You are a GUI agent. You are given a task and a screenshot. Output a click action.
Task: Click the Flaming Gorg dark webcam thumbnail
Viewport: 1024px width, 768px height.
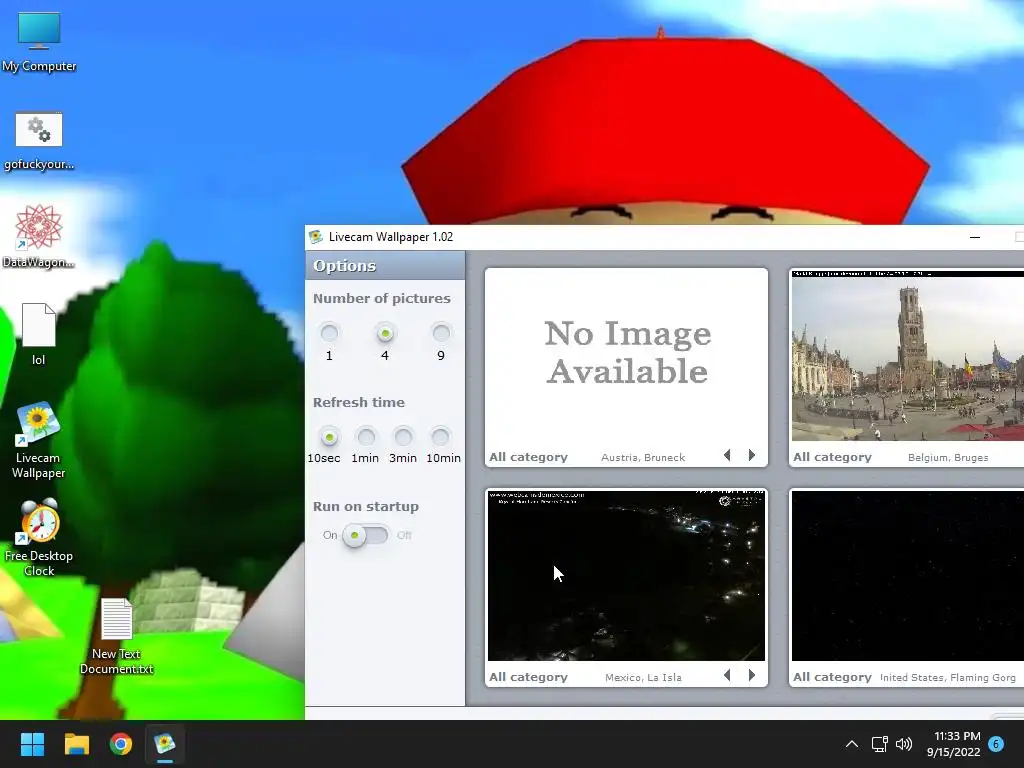[x=908, y=576]
